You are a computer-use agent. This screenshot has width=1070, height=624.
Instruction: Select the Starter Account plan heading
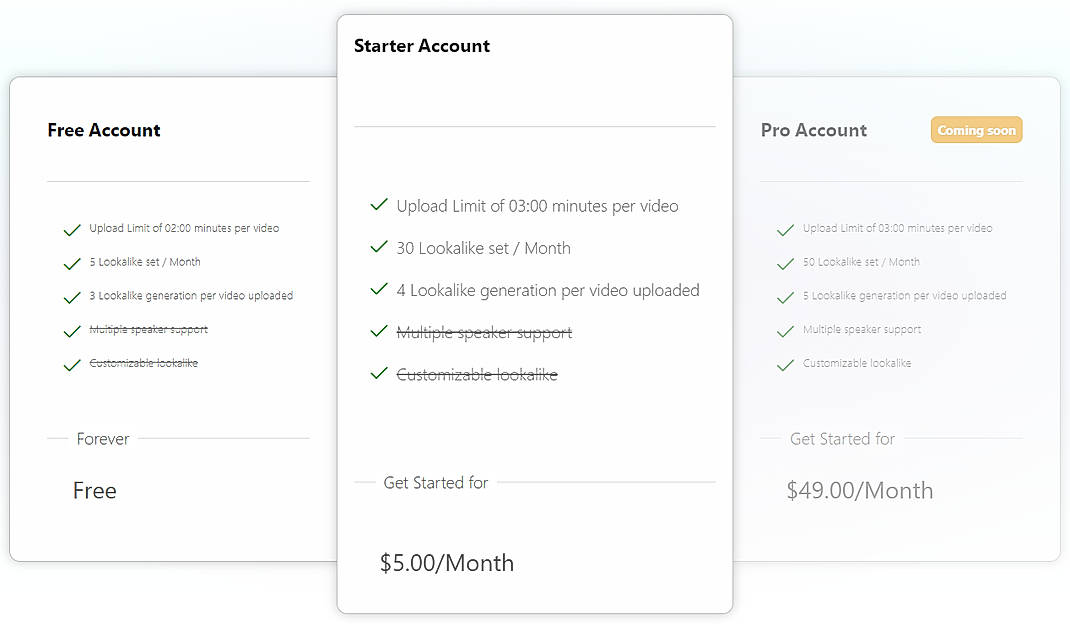point(421,46)
